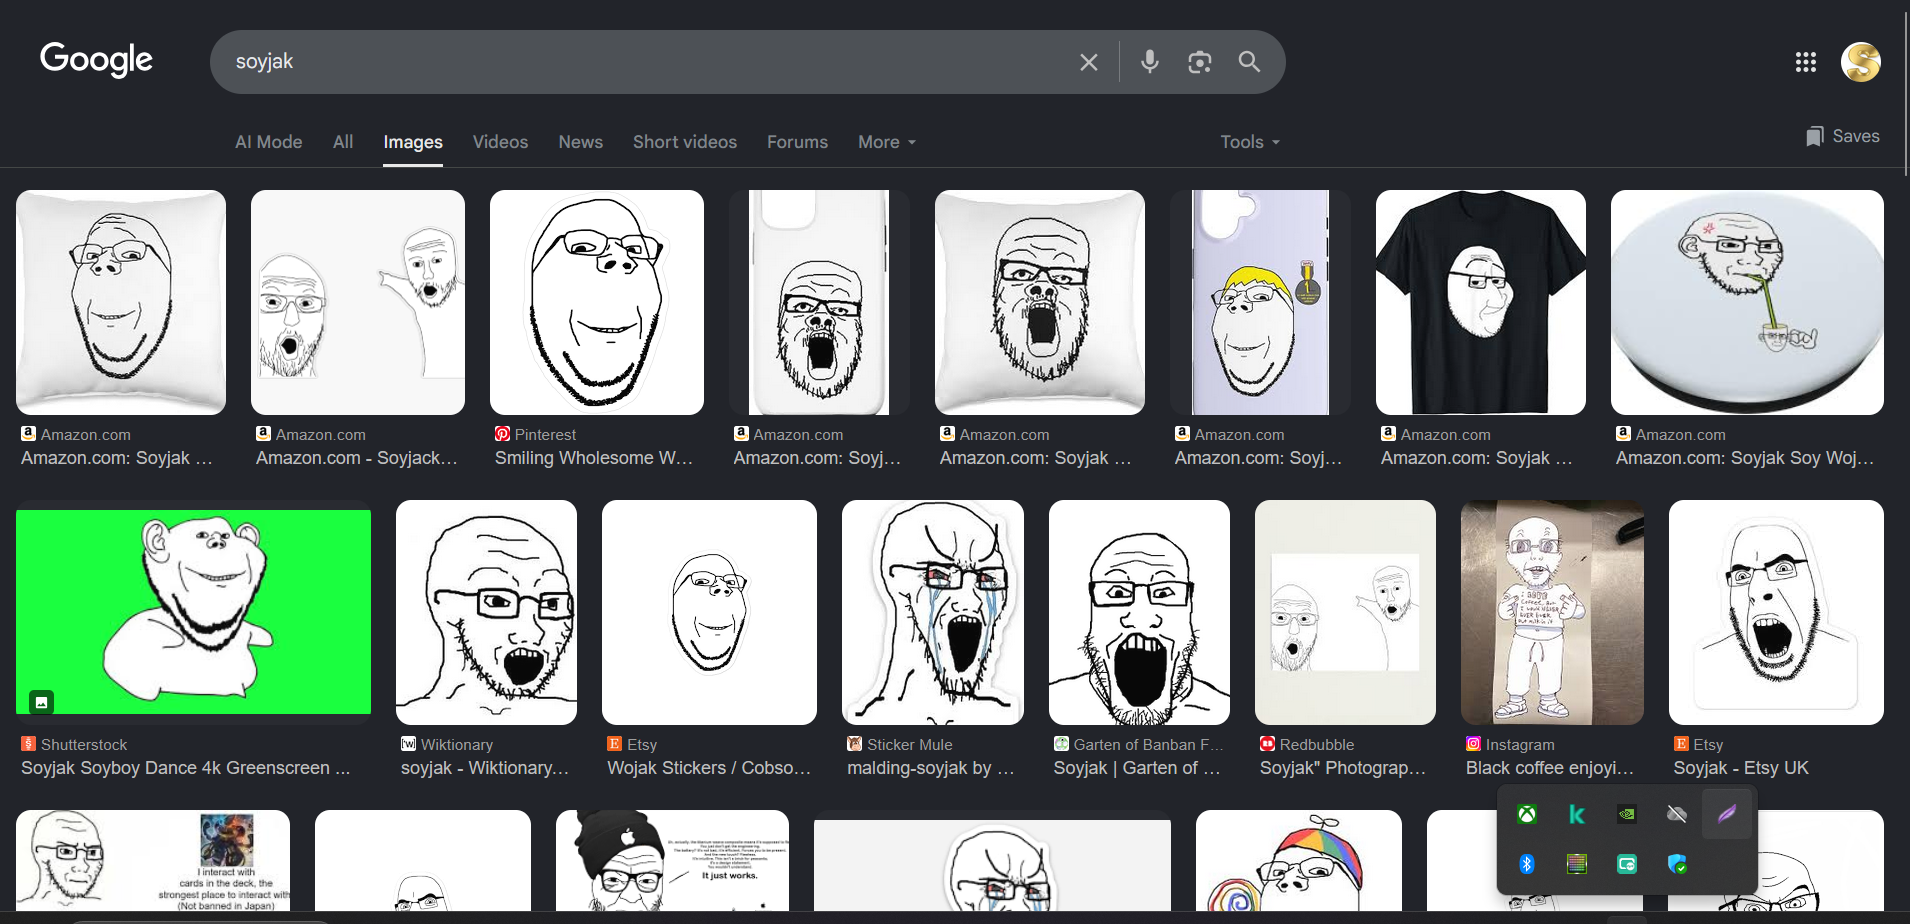The width and height of the screenshot is (1910, 924).
Task: Open Search by image camera icon
Action: [x=1199, y=62]
